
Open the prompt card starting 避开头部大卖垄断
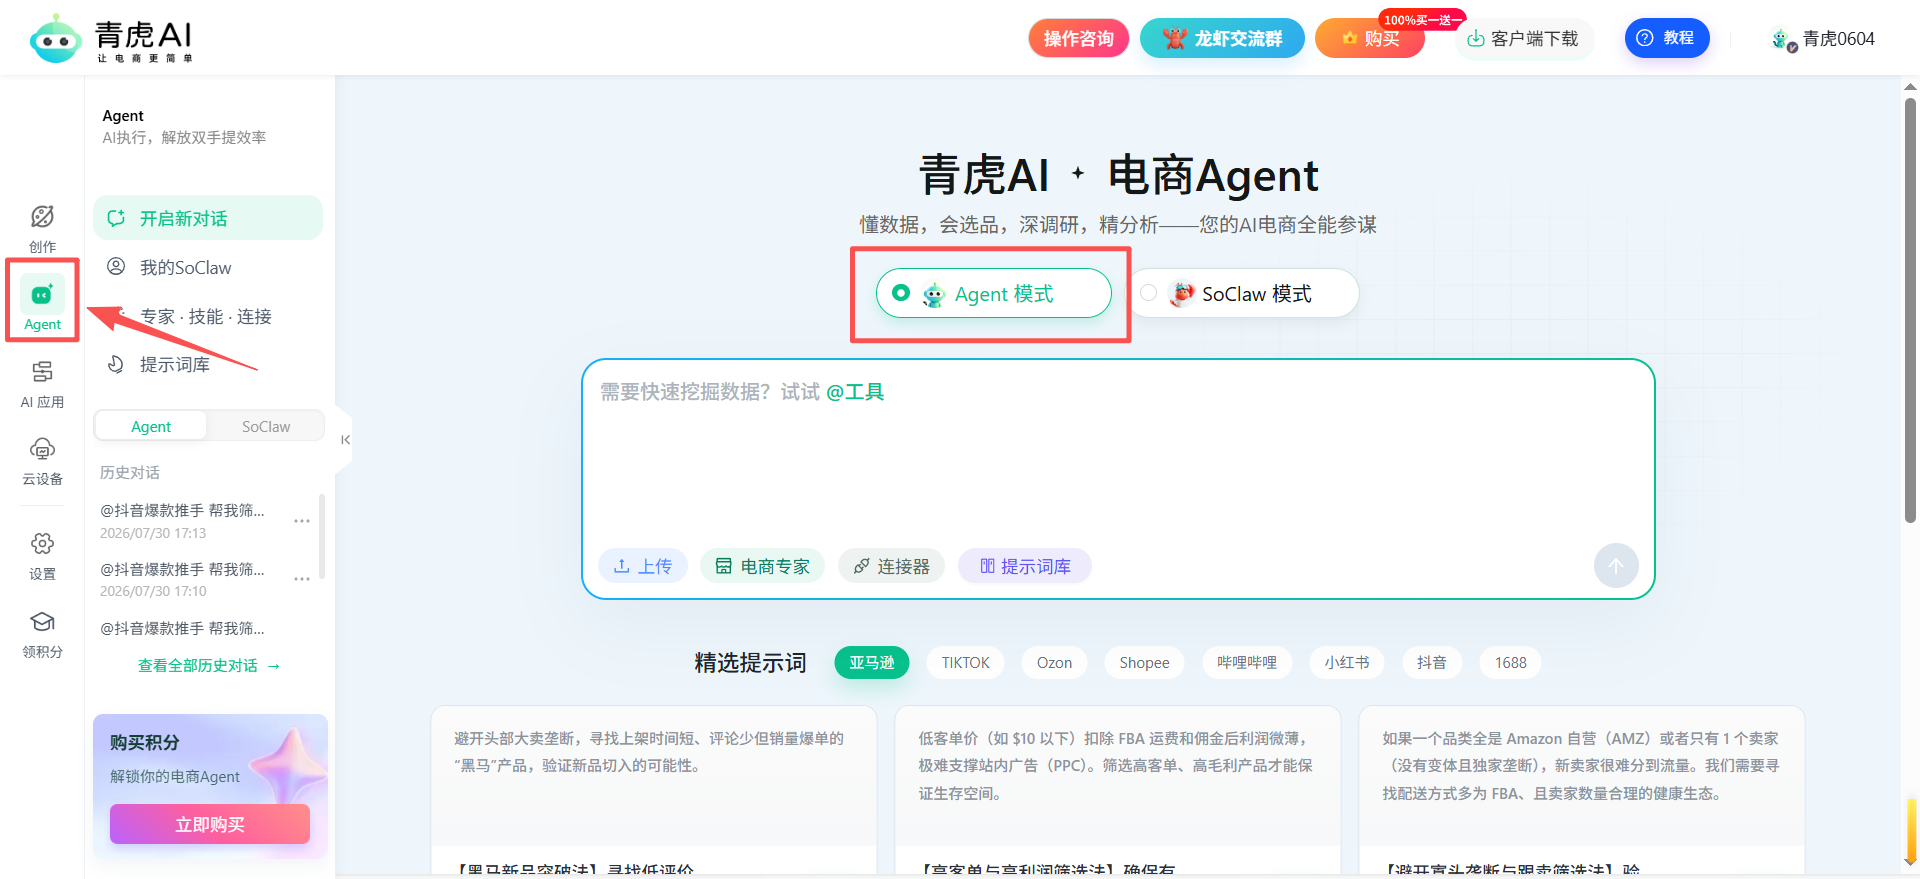654,788
